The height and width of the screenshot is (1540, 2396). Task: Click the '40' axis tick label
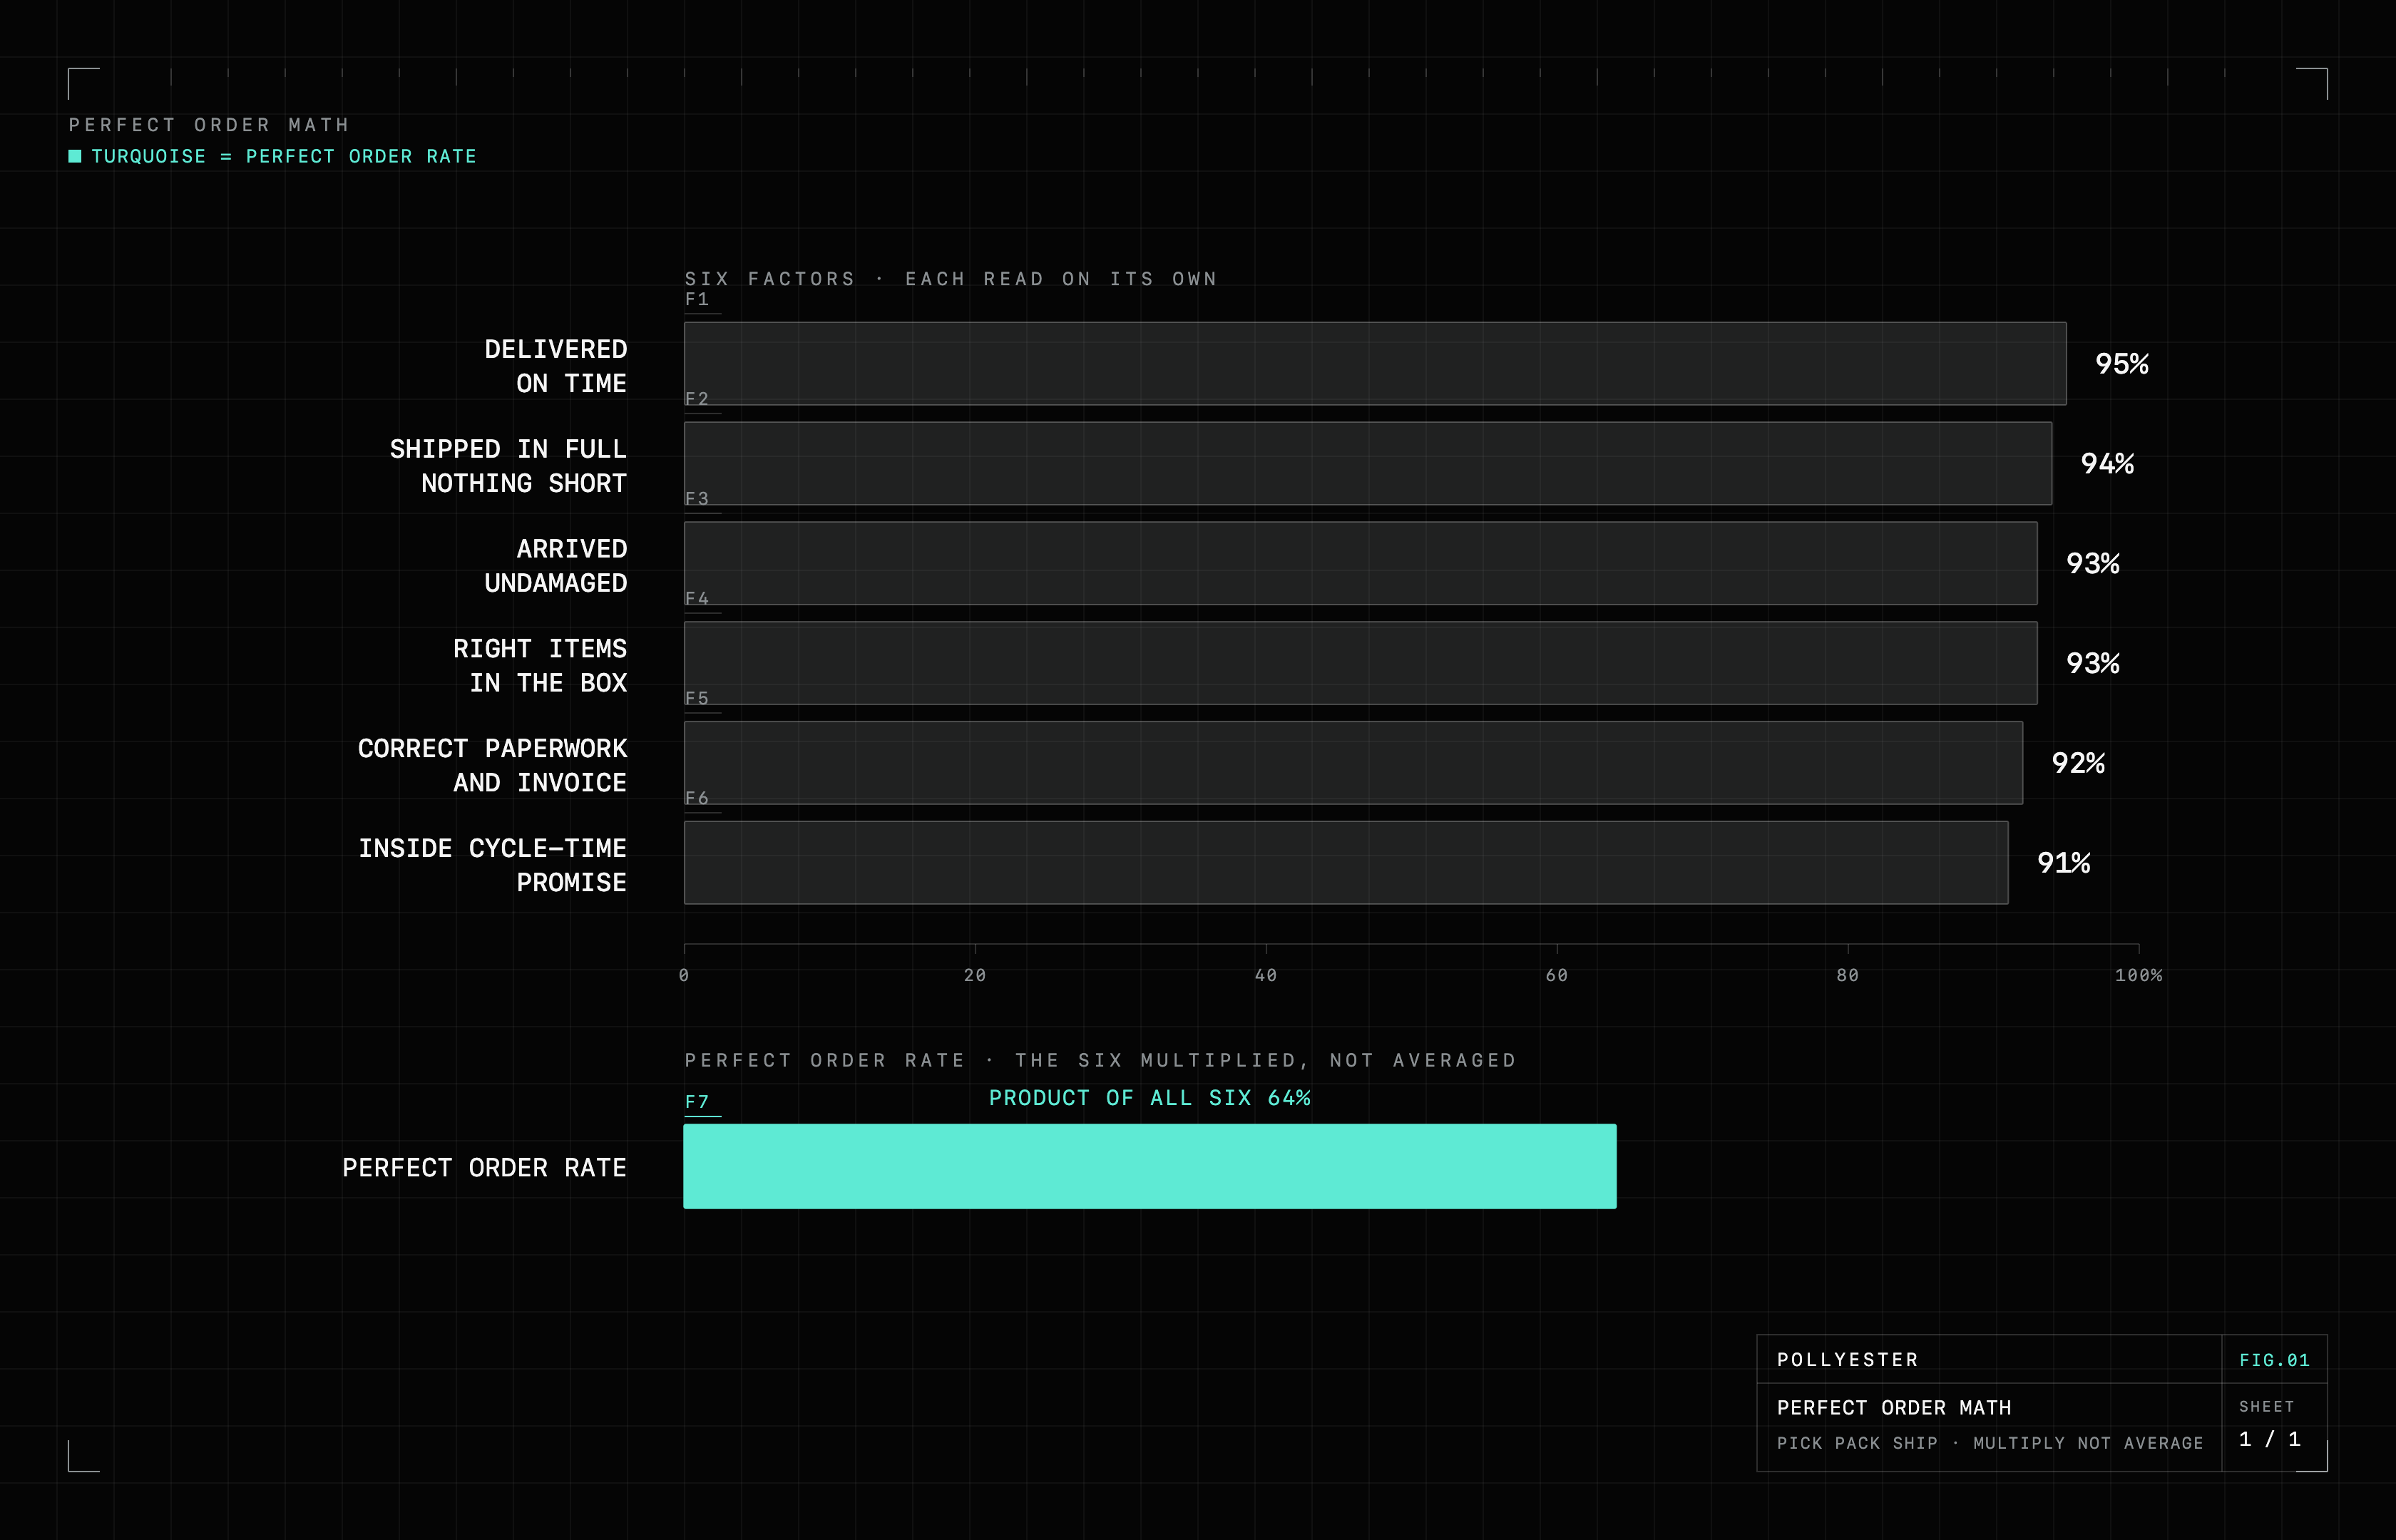(x=1266, y=975)
